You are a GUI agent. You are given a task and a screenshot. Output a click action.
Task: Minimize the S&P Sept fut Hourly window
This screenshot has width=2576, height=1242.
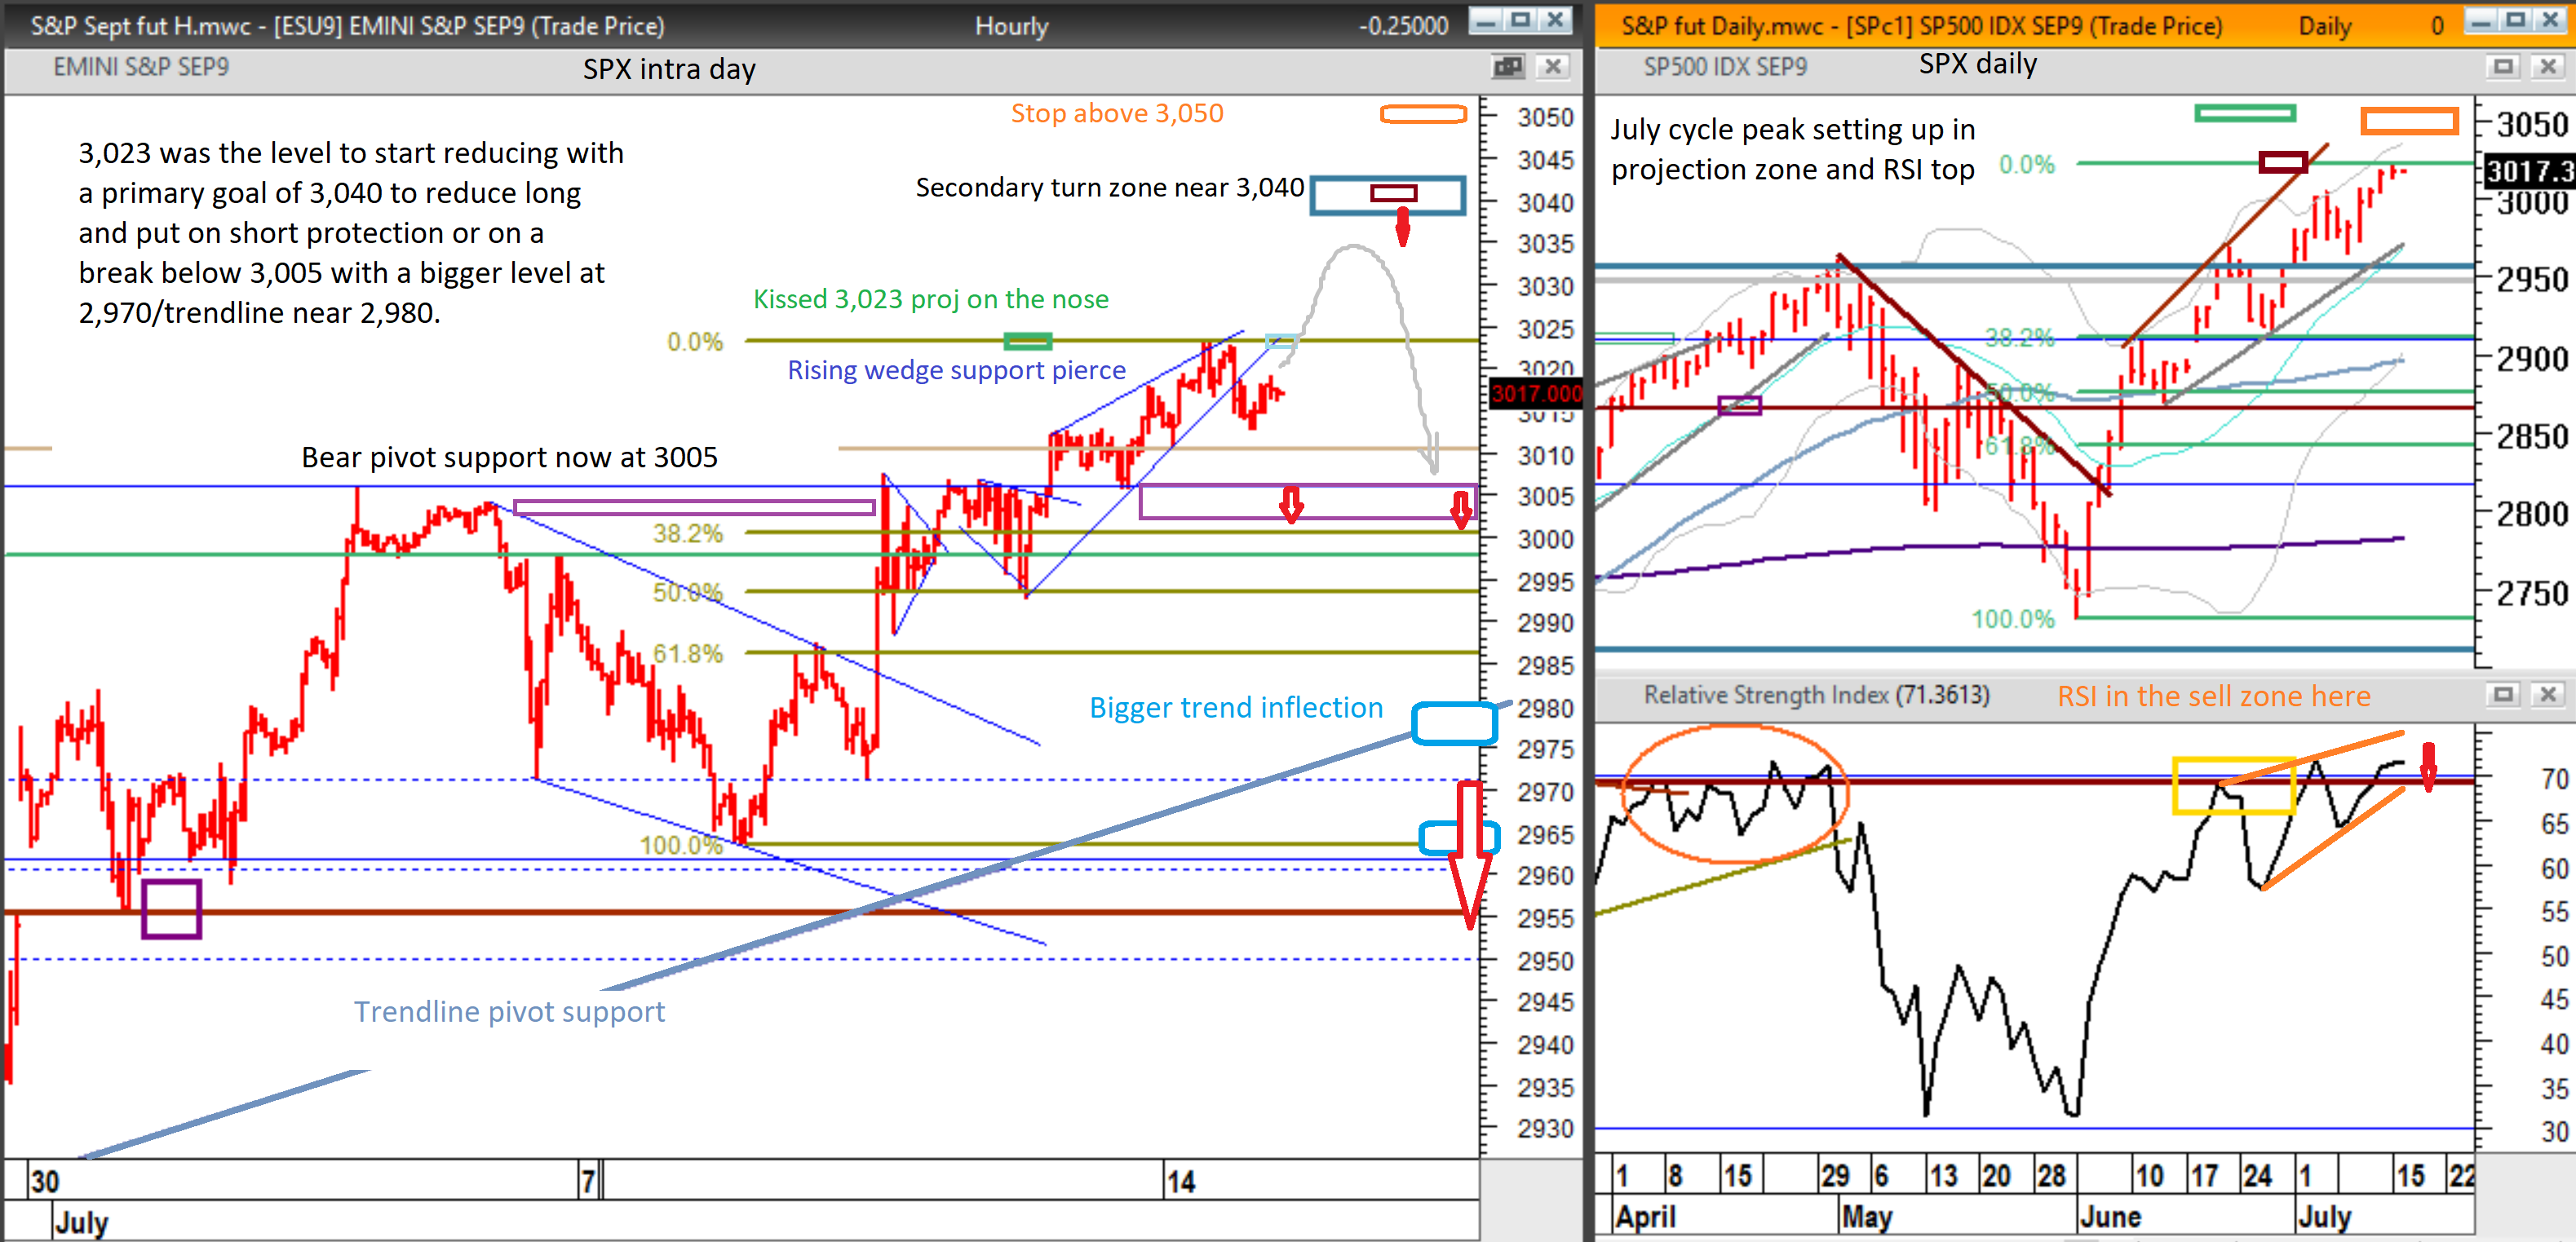pyautogui.click(x=1486, y=21)
